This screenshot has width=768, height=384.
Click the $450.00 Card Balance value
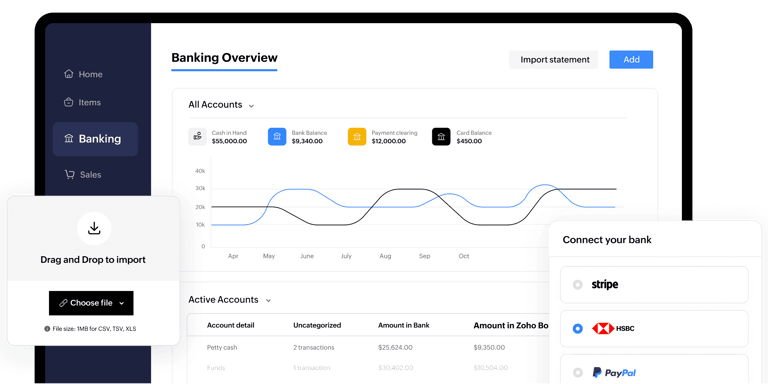pyautogui.click(x=469, y=141)
